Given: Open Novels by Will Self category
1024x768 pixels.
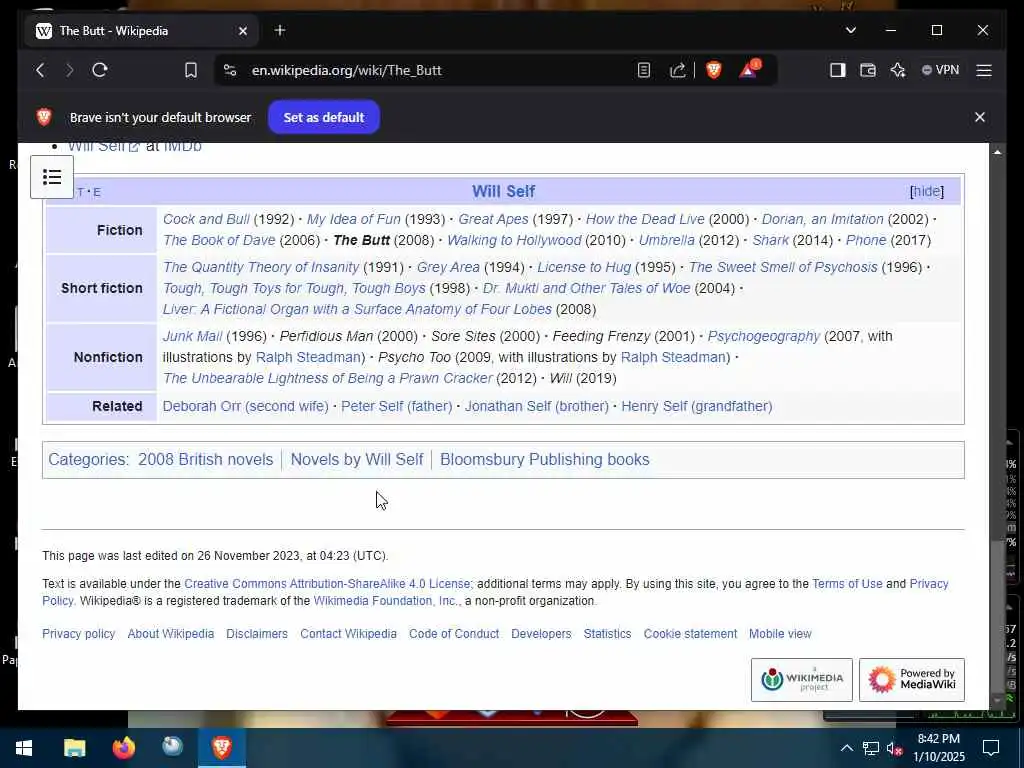Looking at the screenshot, I should tap(357, 460).
